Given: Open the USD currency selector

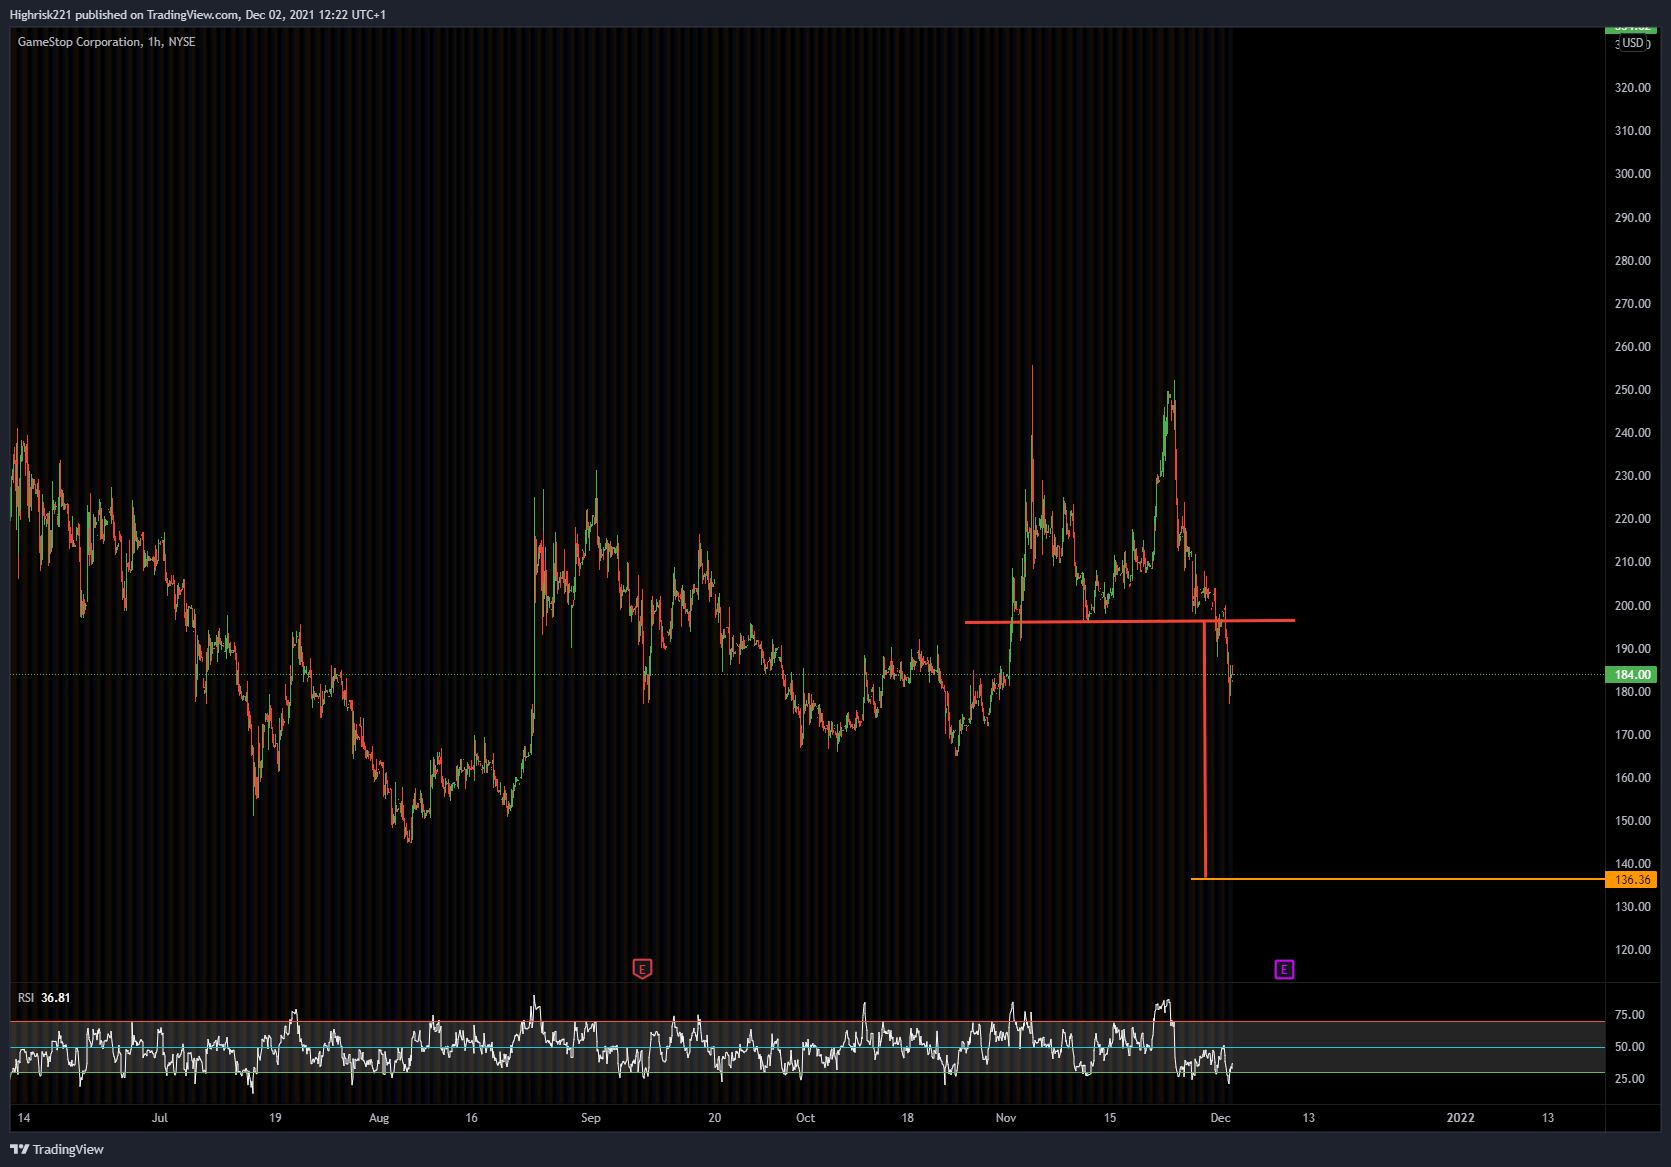Looking at the screenshot, I should [1632, 43].
